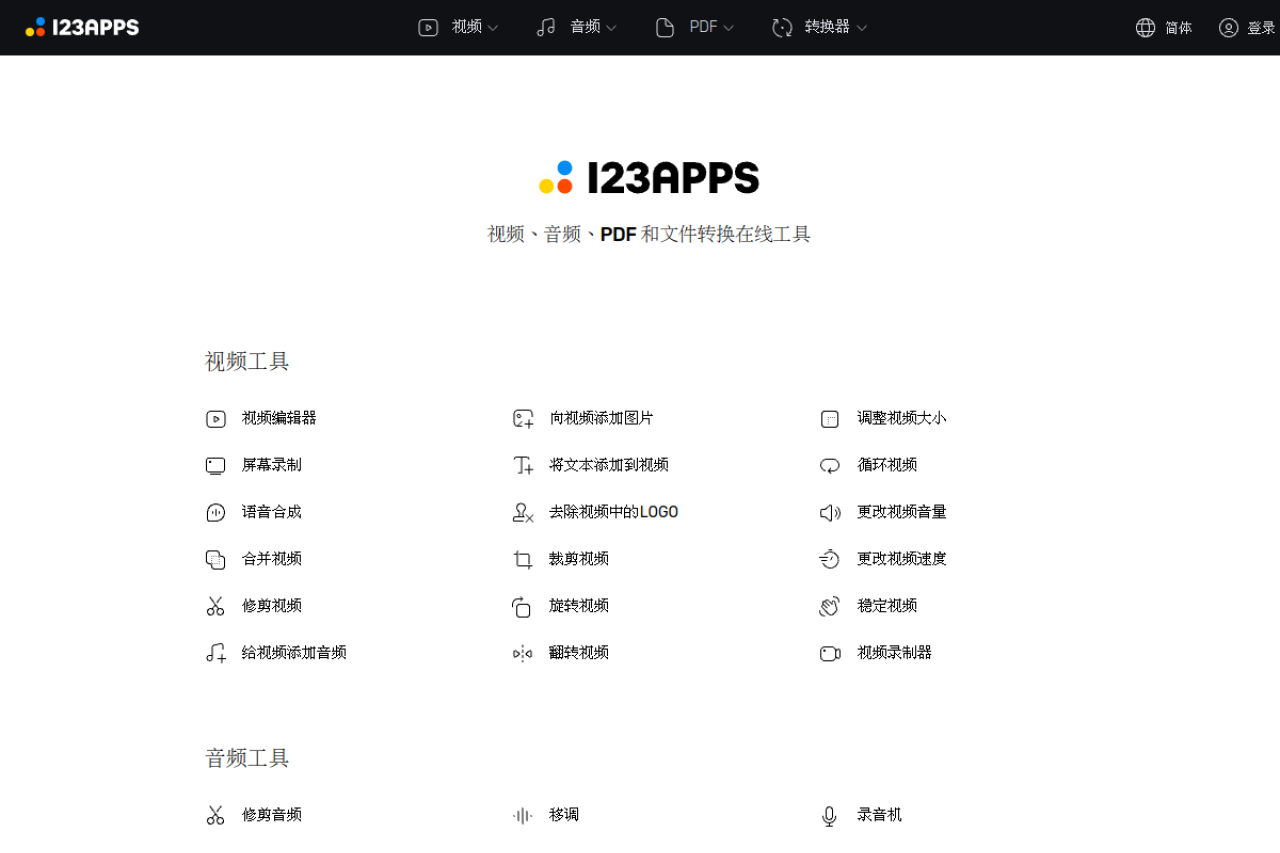Open the 更改视频音量 link

click(902, 512)
